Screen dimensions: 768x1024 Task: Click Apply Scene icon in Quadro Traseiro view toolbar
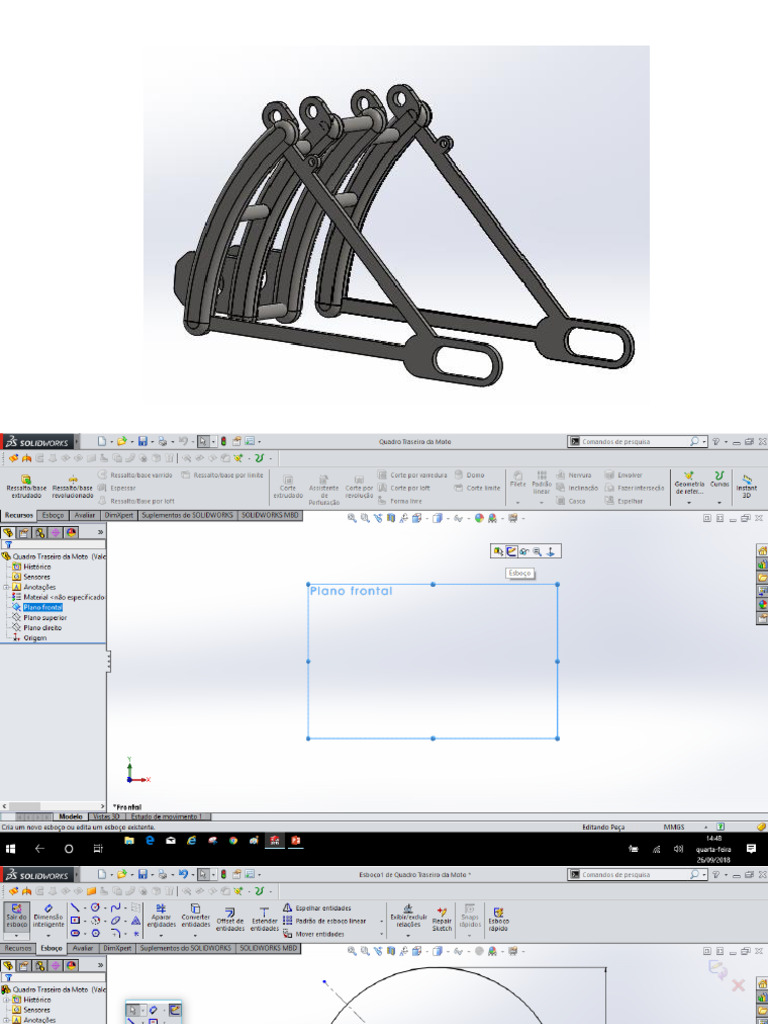tap(493, 518)
